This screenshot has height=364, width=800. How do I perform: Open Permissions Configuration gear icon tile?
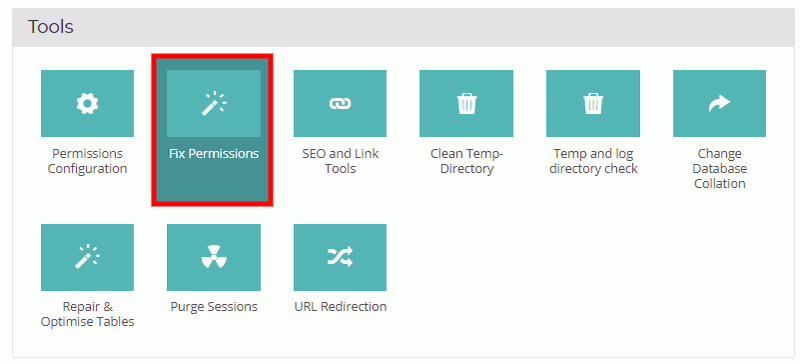coord(87,104)
